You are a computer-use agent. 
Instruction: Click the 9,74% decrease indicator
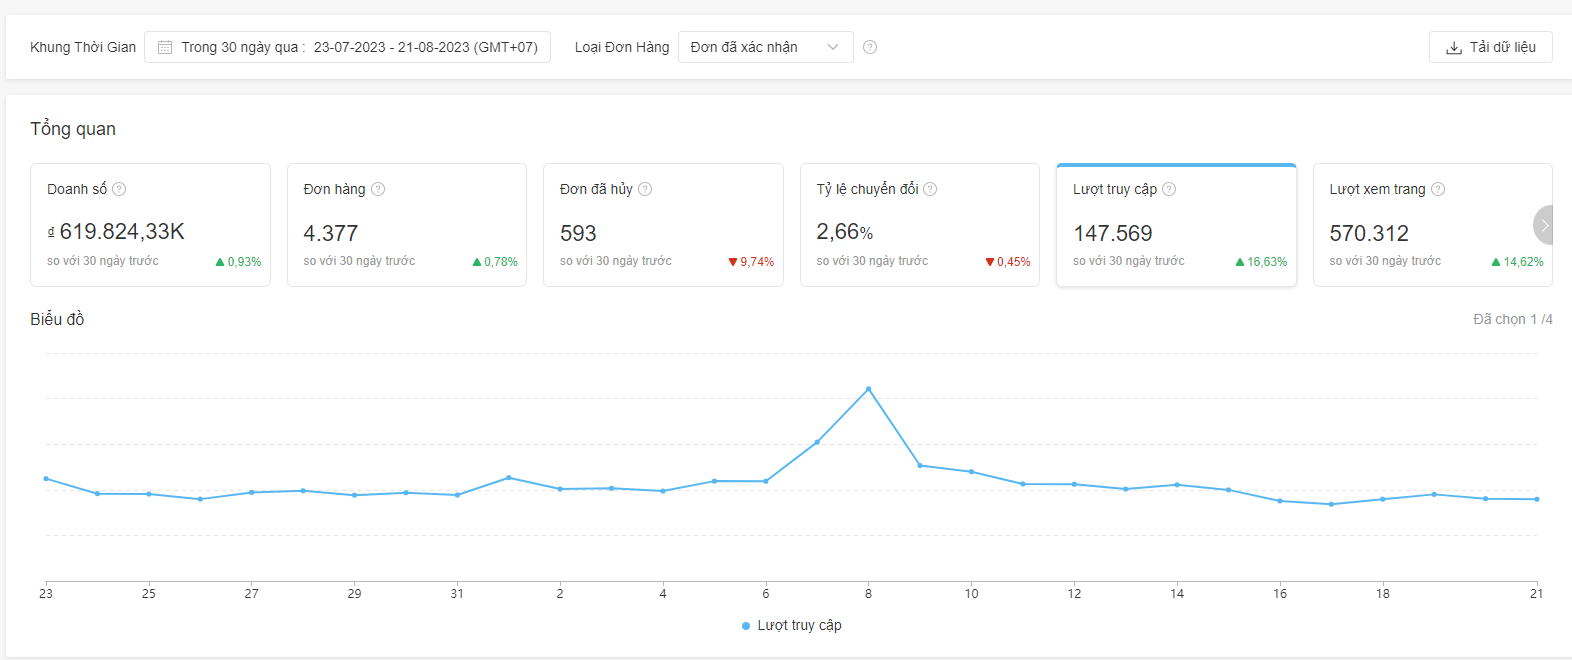click(751, 262)
